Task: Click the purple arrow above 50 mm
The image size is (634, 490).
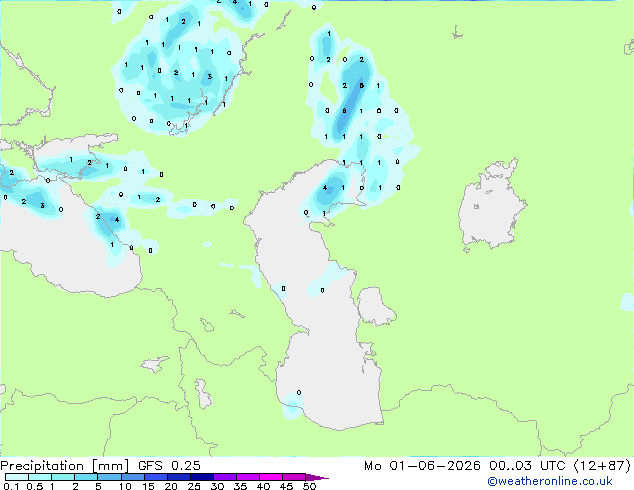Action: pyautogui.click(x=317, y=477)
